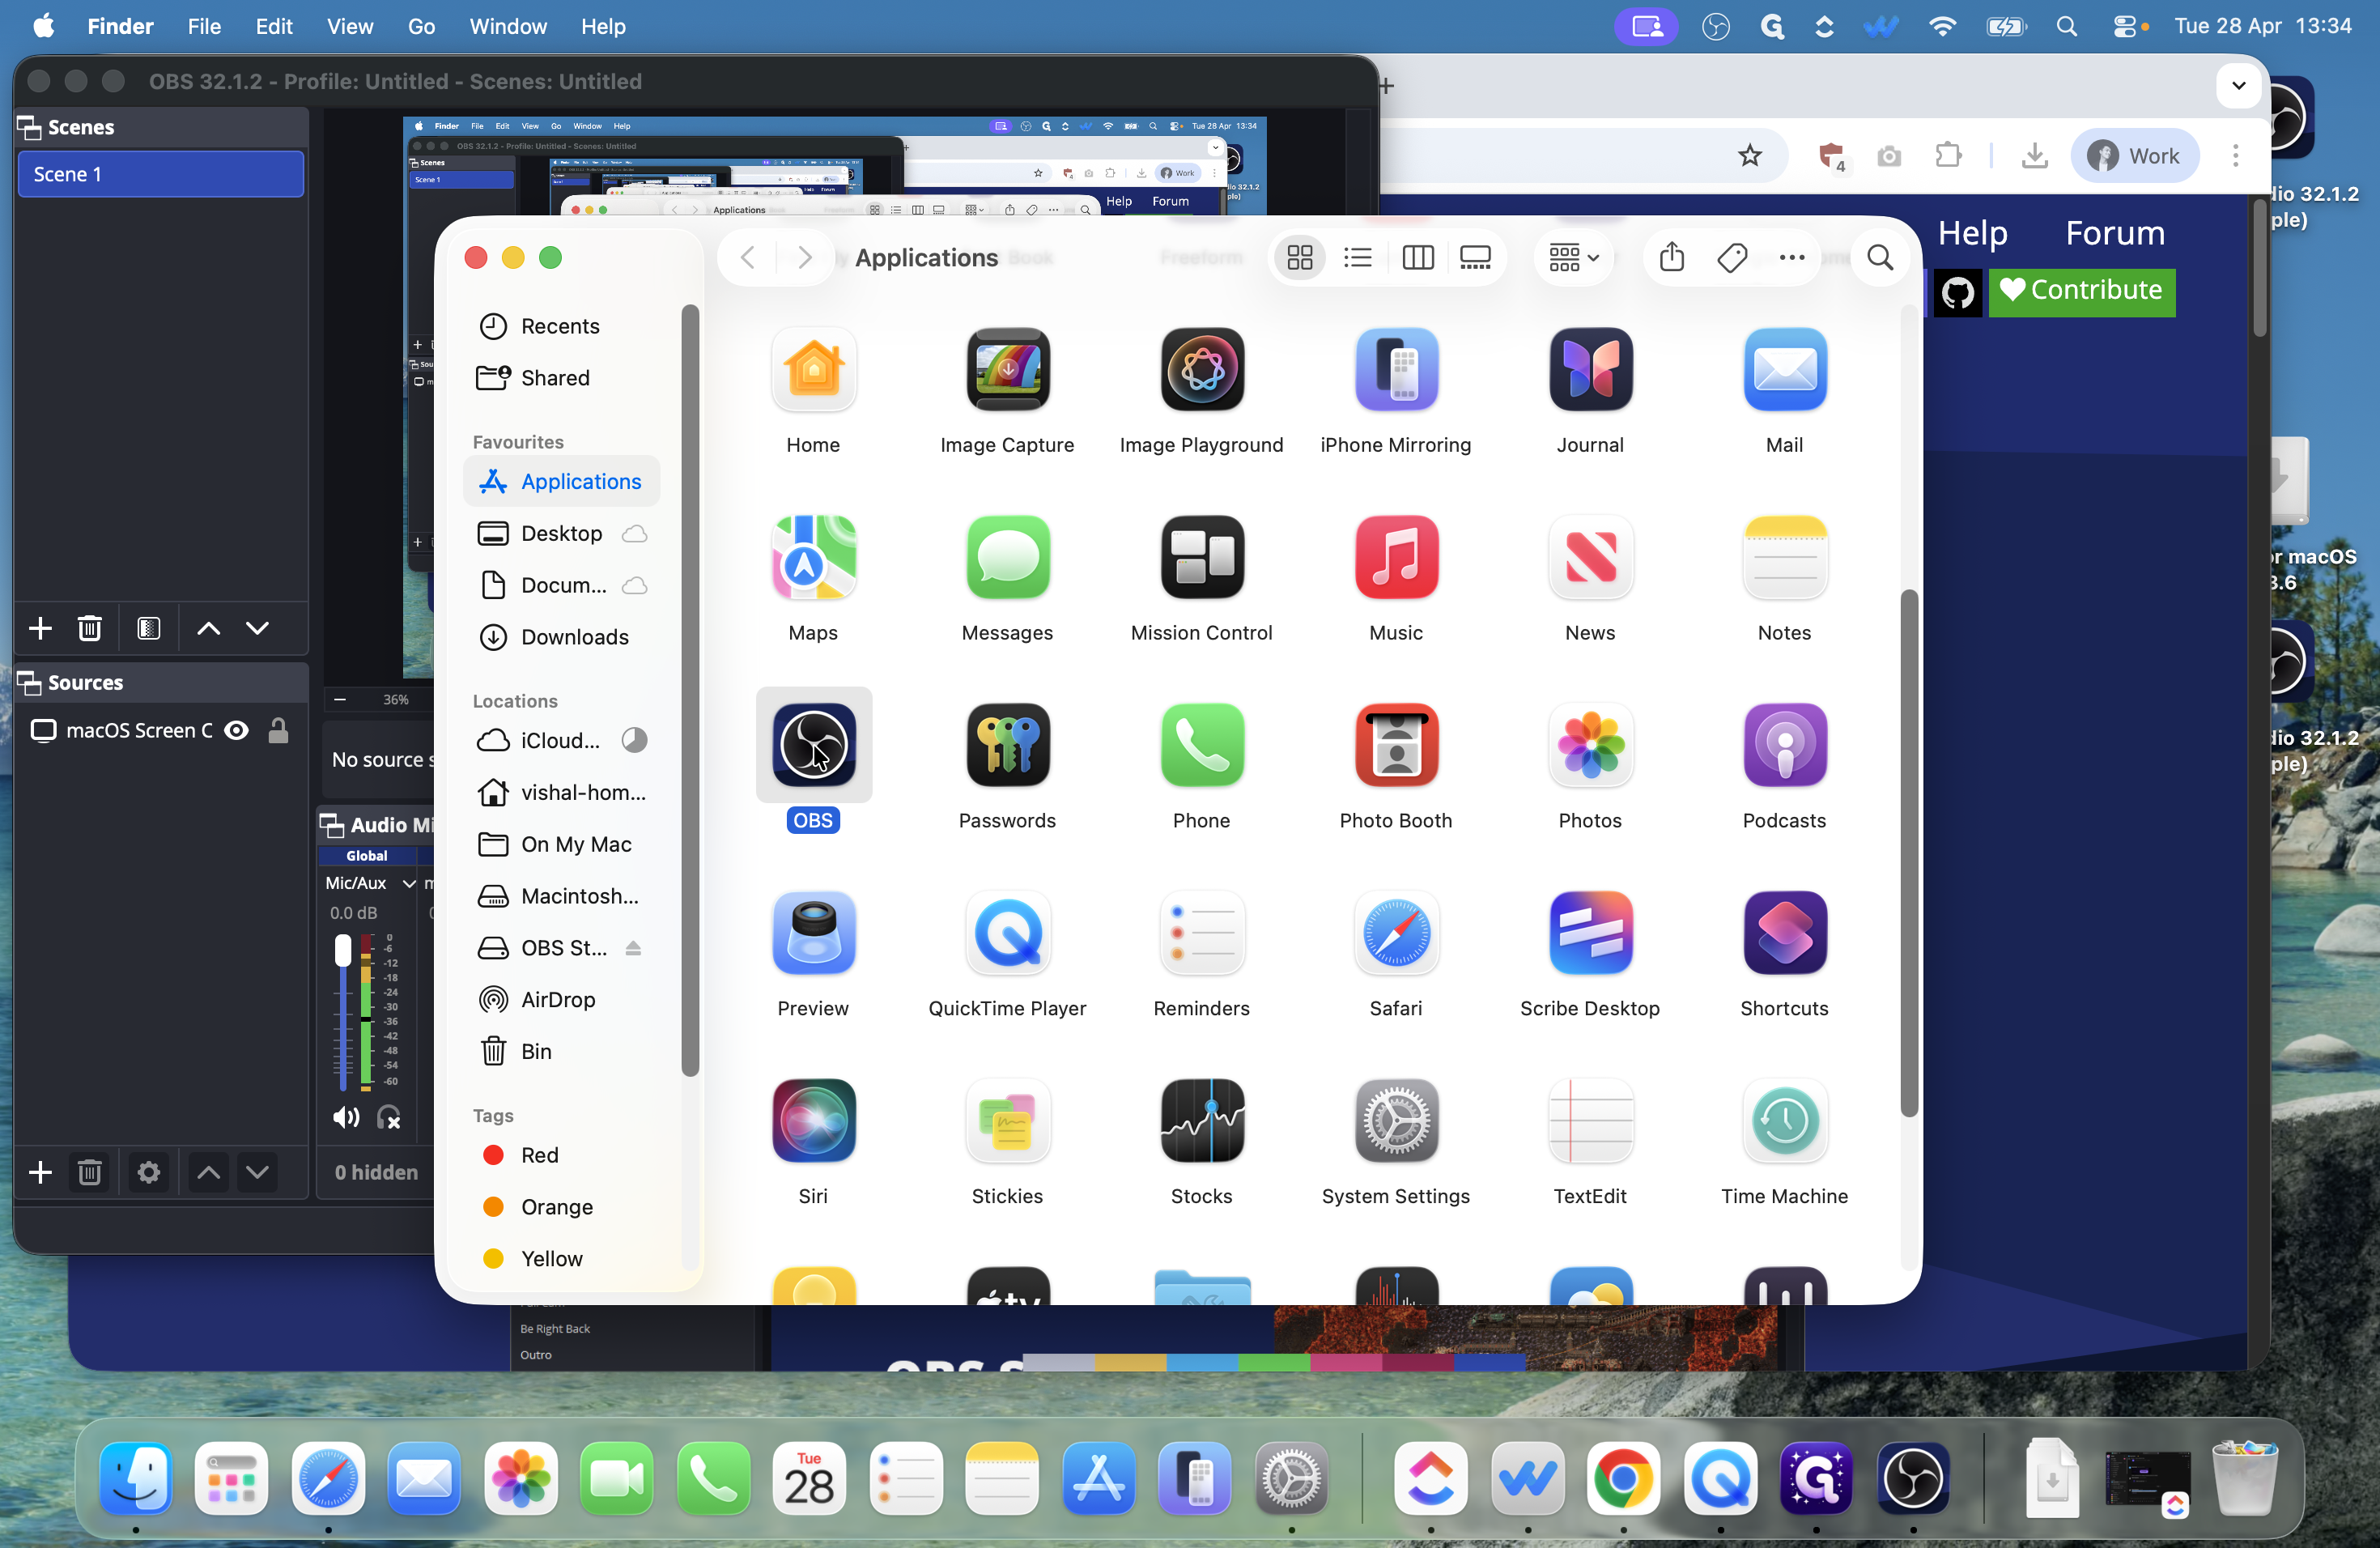Open the Scribe Desktop app icon
The height and width of the screenshot is (1548, 2380).
click(x=1590, y=933)
